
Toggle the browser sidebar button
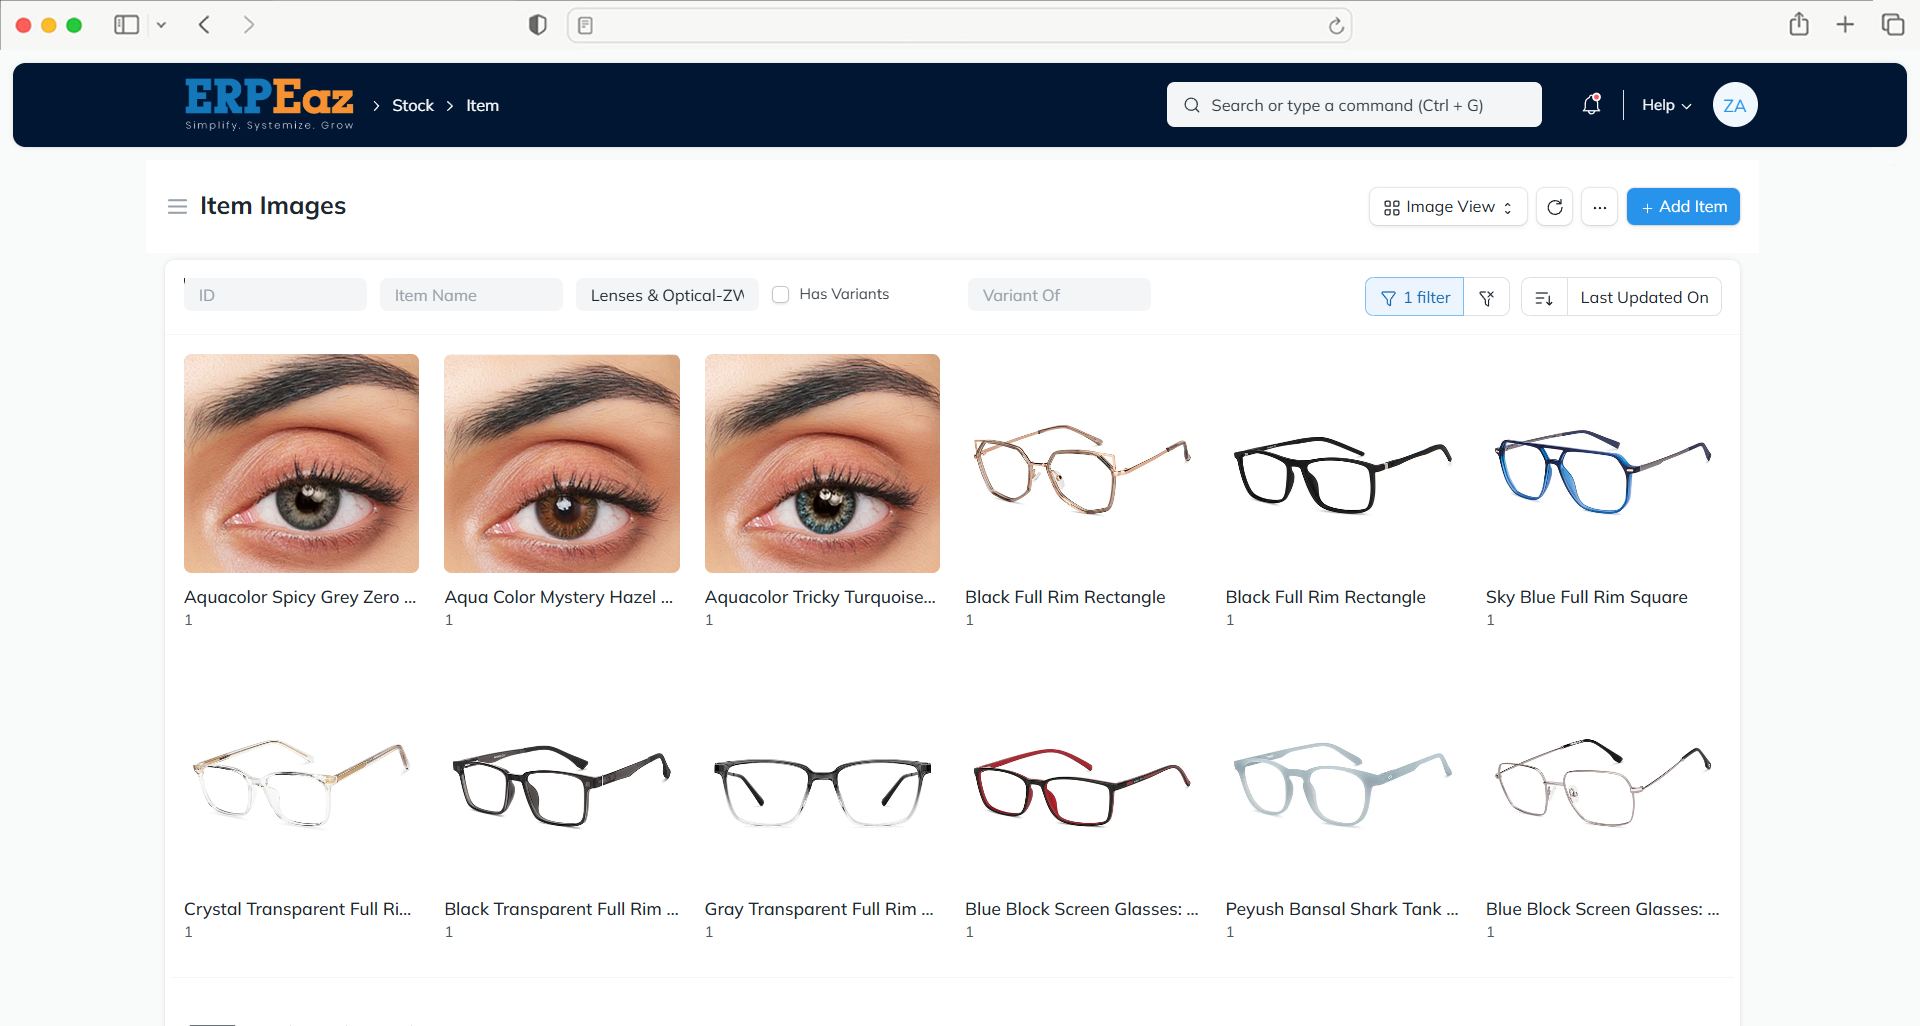coord(126,24)
